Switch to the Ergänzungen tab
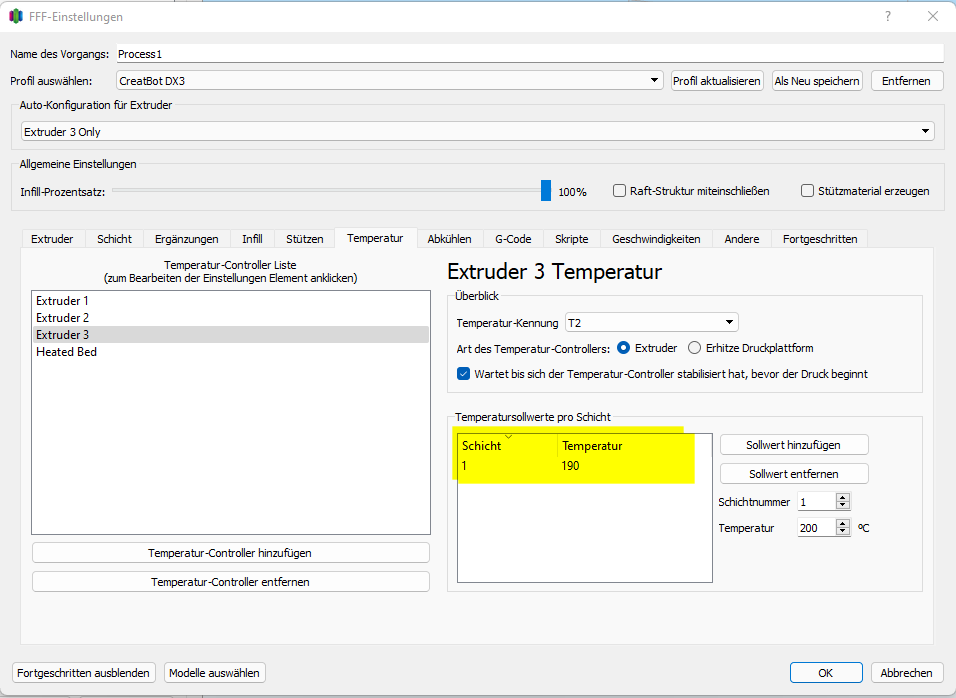 coord(187,239)
